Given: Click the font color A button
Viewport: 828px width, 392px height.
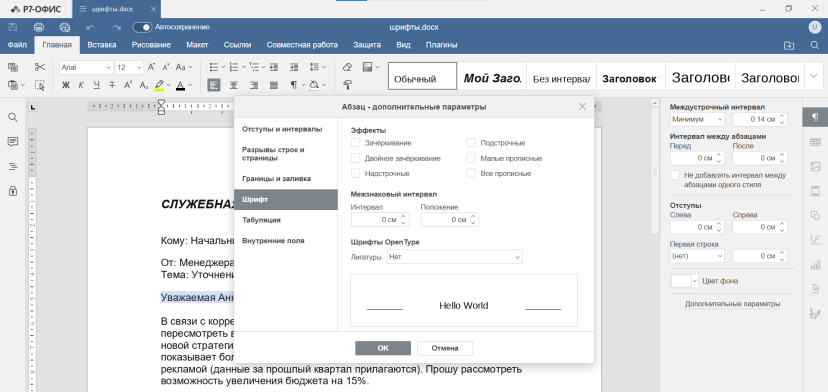Looking at the screenshot, I should point(180,85).
